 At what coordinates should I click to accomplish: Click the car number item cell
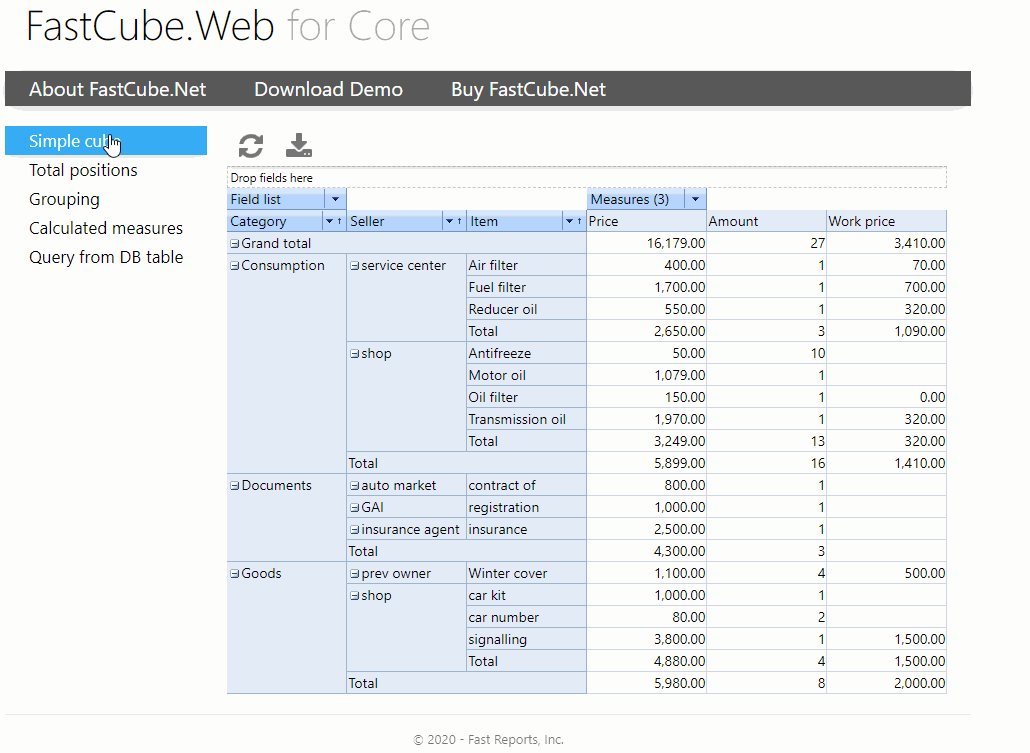526,618
